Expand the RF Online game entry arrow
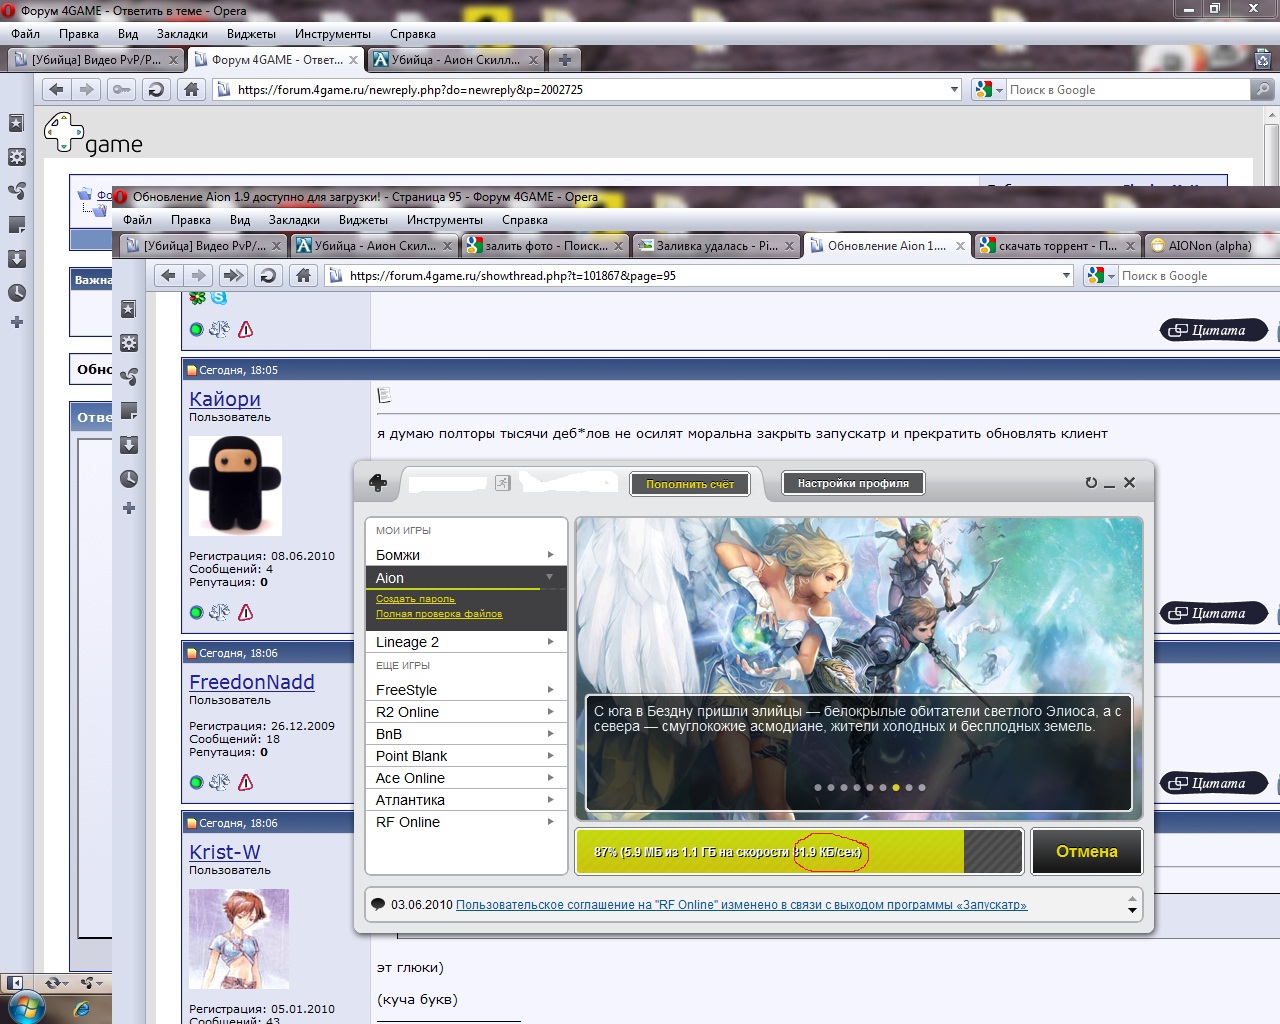 pyautogui.click(x=550, y=822)
